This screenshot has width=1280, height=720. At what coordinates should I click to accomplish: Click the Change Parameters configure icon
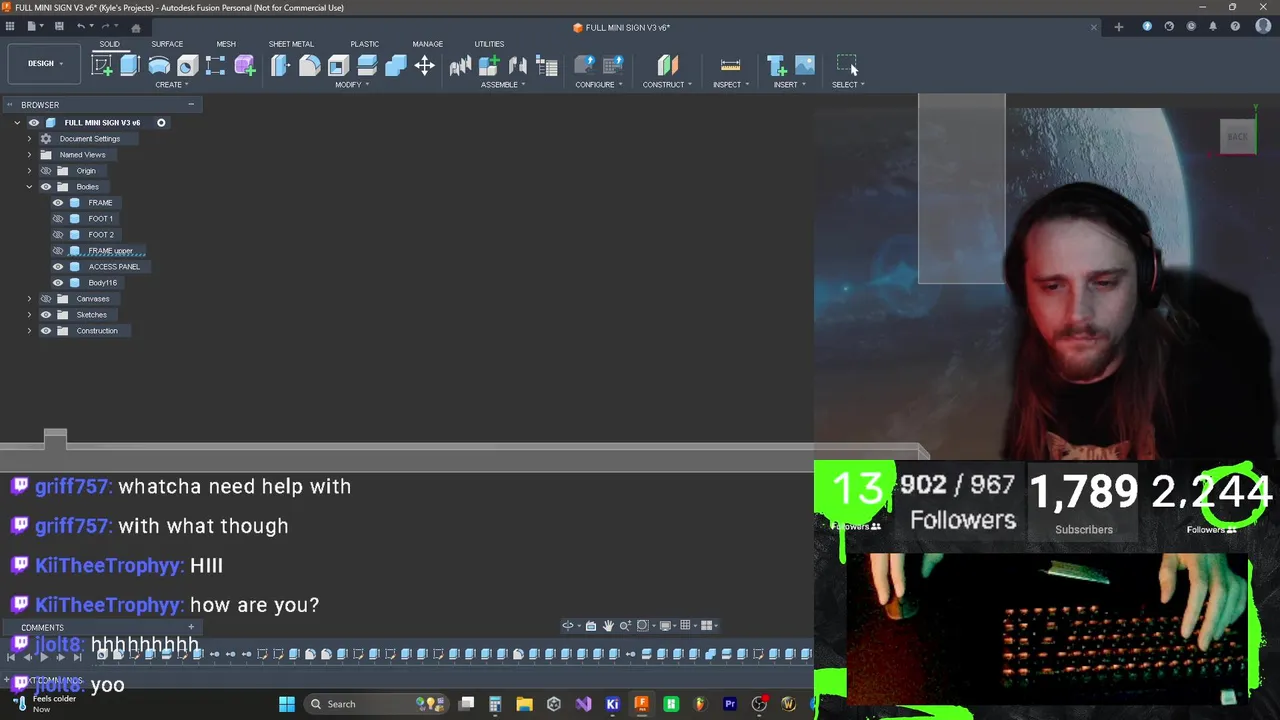(613, 66)
